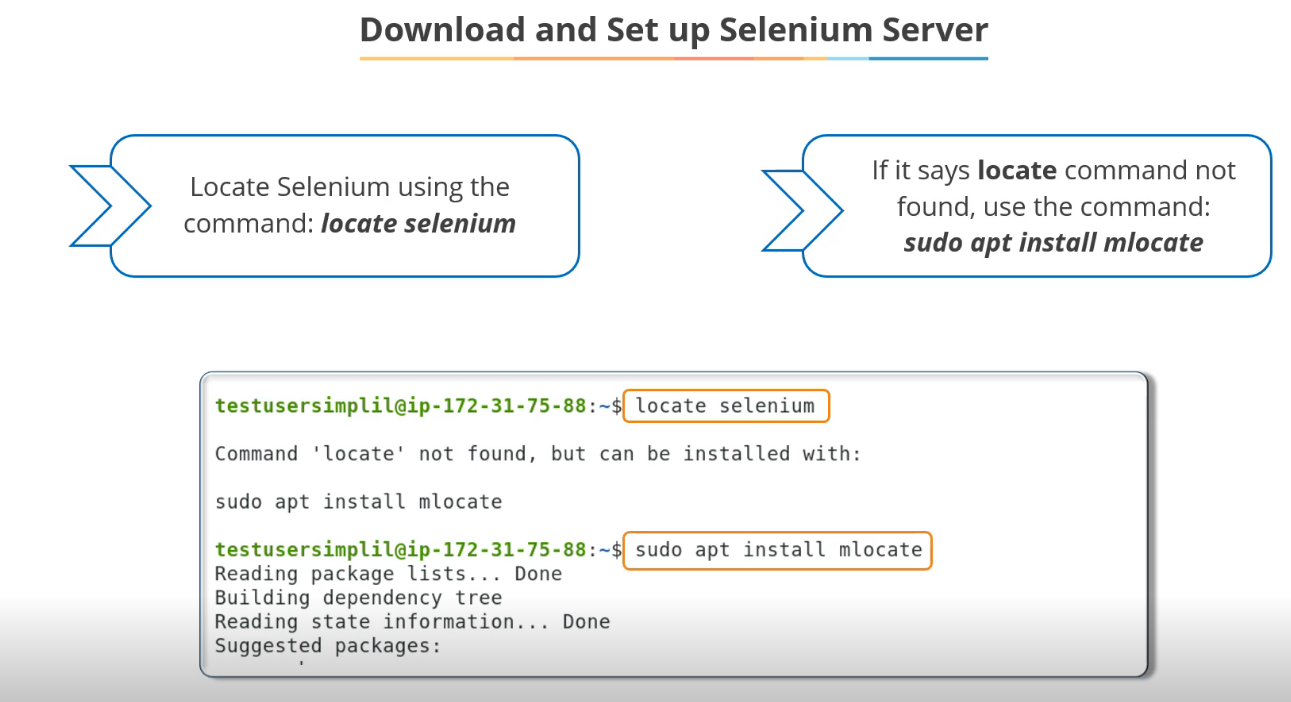The image size is (1291, 702).
Task: Click unboxed 'sudo apt install mlocate' terminal output line
Action: (358, 502)
